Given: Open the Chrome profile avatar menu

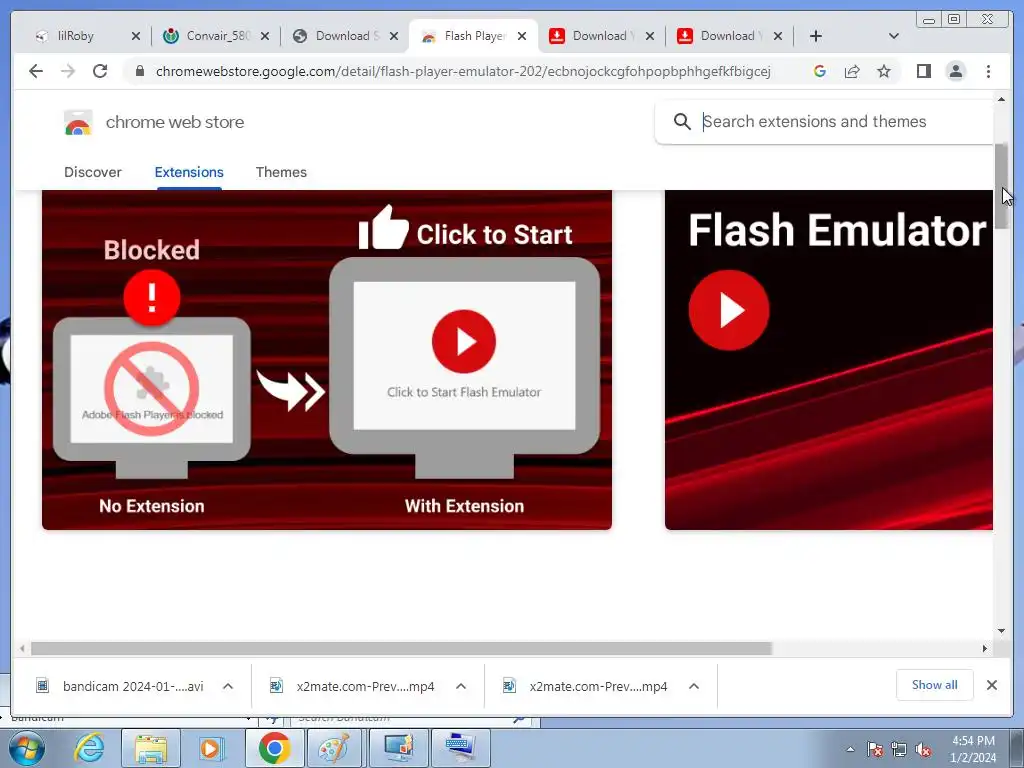Looking at the screenshot, I should click(955, 71).
